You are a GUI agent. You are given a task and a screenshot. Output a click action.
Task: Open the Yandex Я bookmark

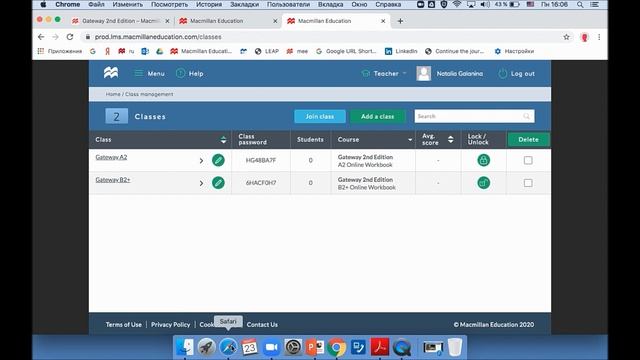pos(107,51)
